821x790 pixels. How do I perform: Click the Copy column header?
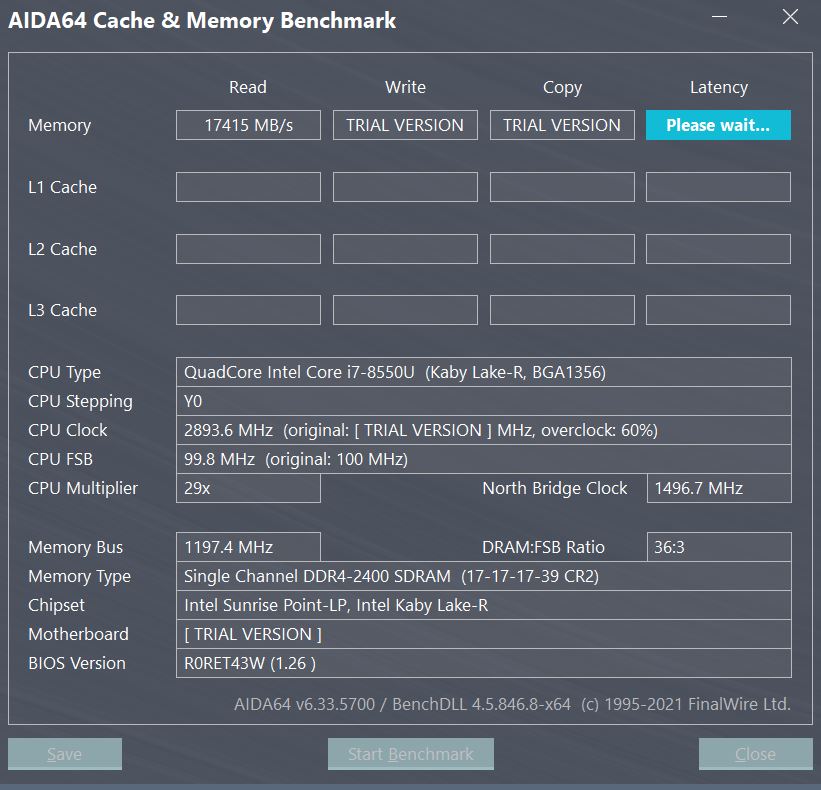coord(562,87)
